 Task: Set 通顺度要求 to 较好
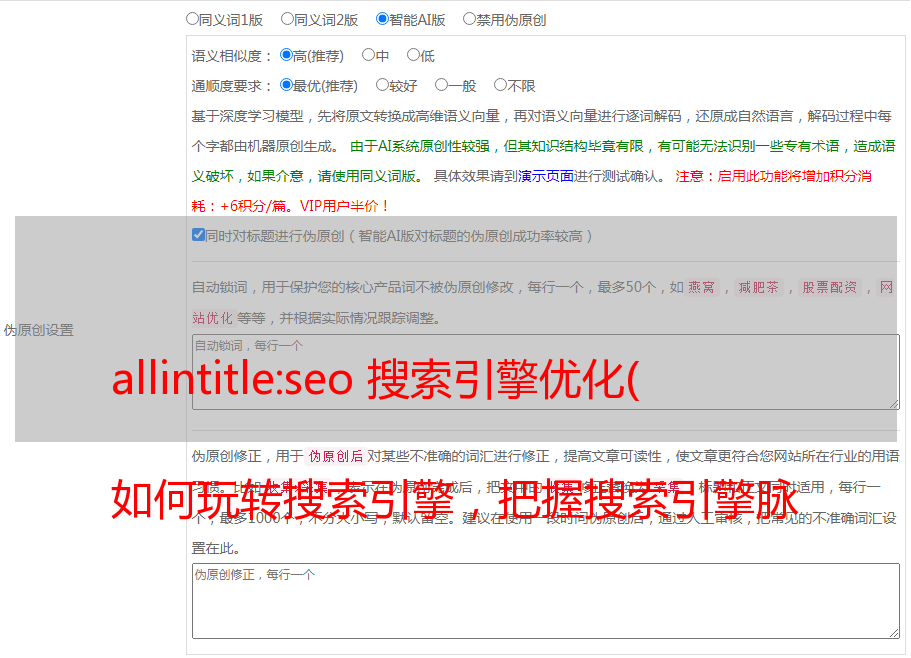pos(382,85)
